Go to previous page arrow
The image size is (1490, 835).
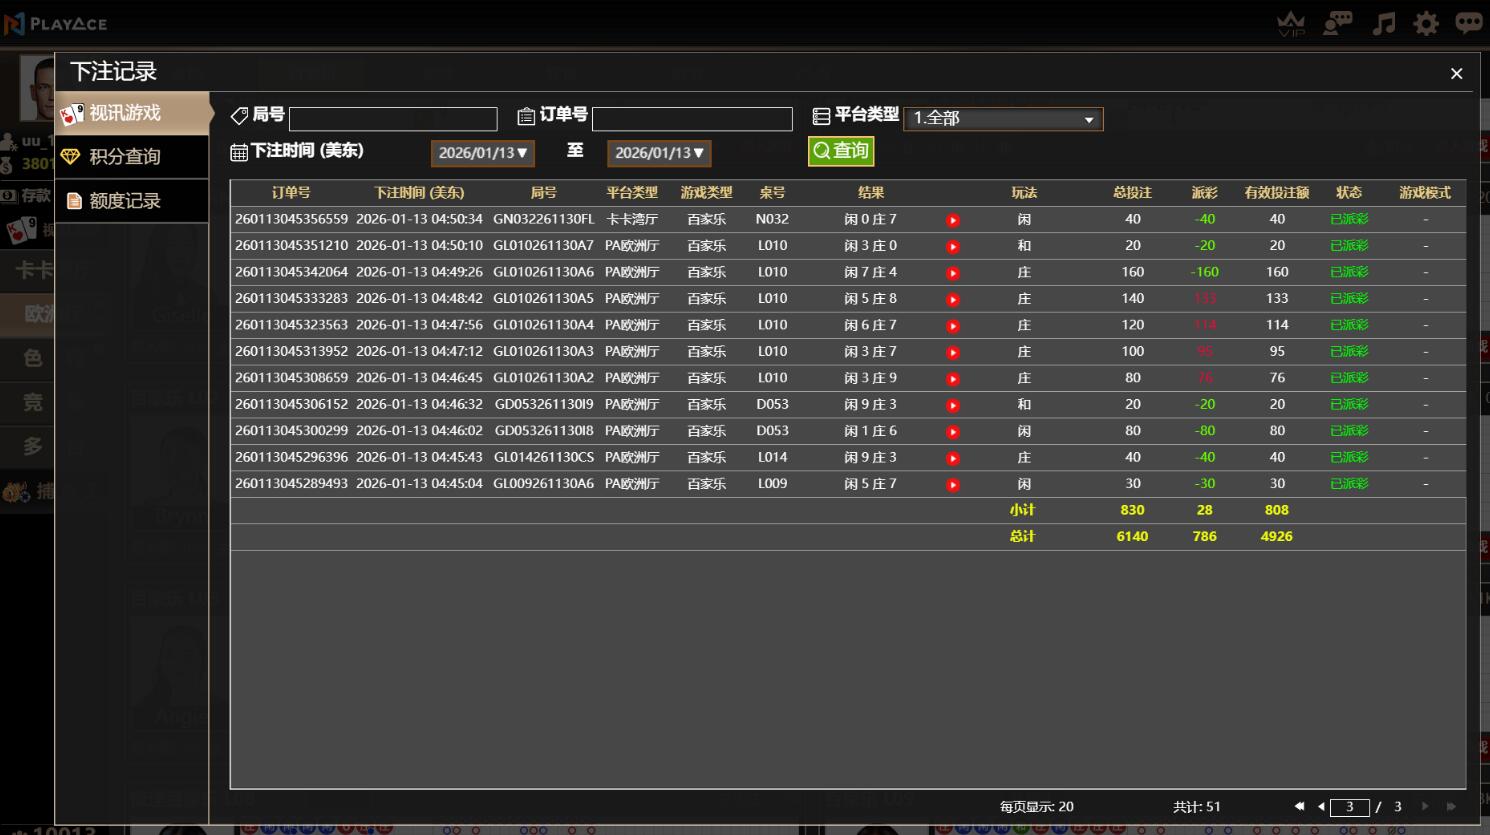(1321, 806)
